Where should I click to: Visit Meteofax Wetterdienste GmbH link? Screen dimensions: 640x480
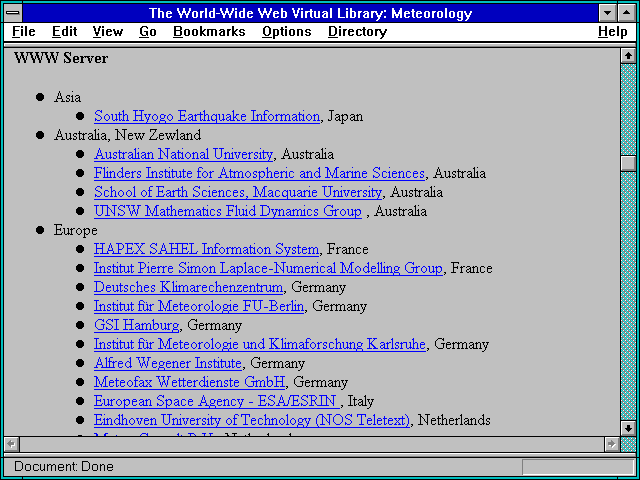click(x=189, y=382)
